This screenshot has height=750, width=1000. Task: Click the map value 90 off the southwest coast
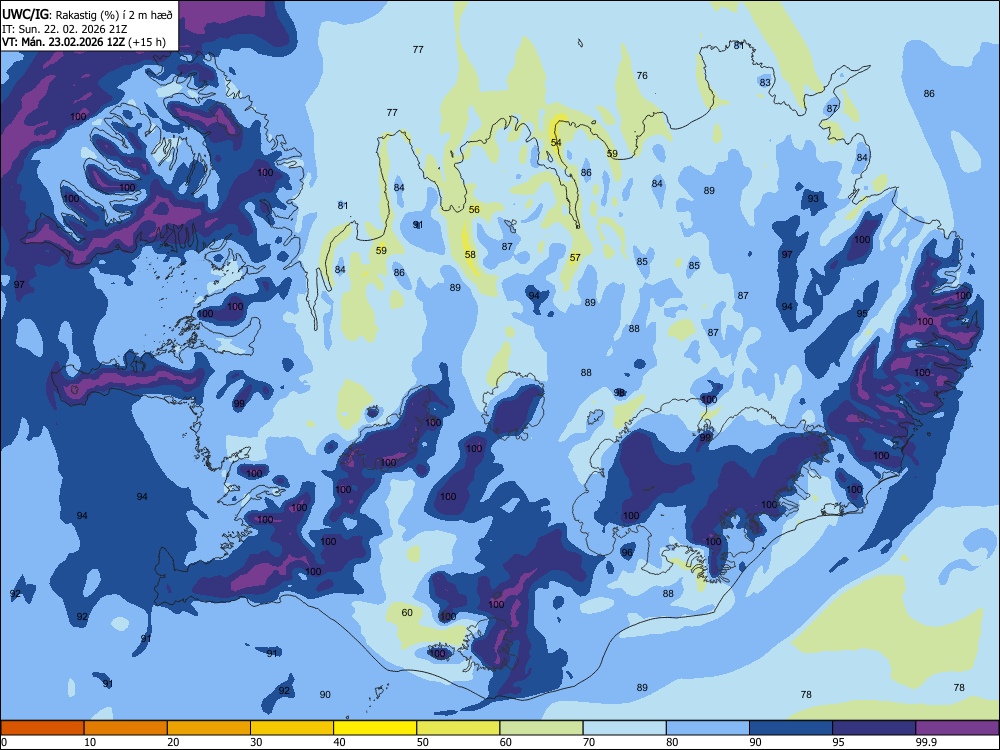click(x=325, y=694)
